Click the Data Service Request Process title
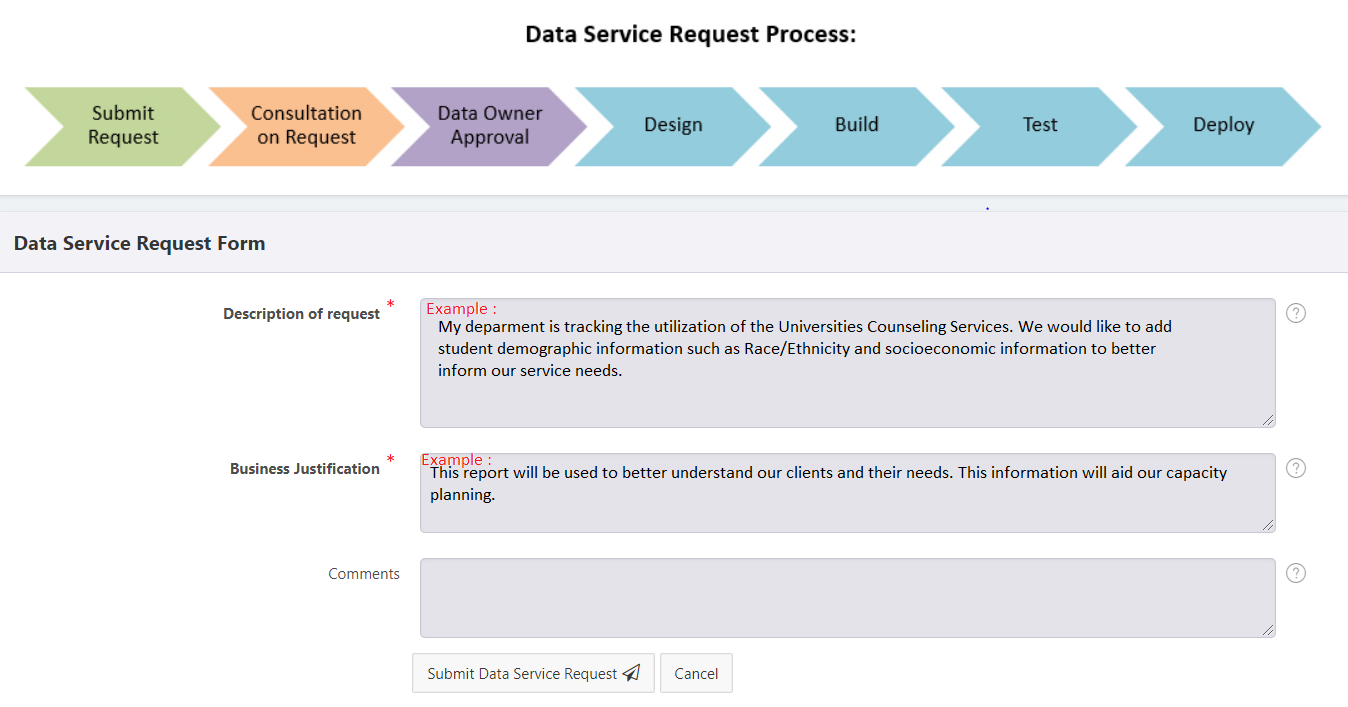 pyautogui.click(x=691, y=35)
